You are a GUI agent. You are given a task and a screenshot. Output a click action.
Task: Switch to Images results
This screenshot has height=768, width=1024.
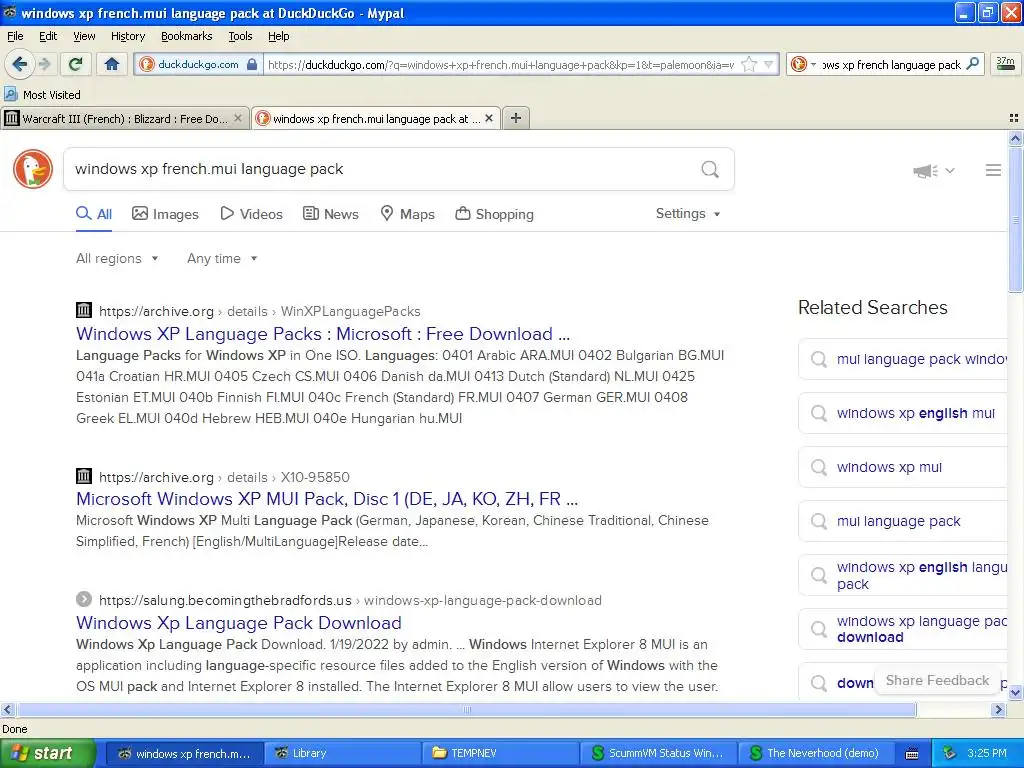165,214
